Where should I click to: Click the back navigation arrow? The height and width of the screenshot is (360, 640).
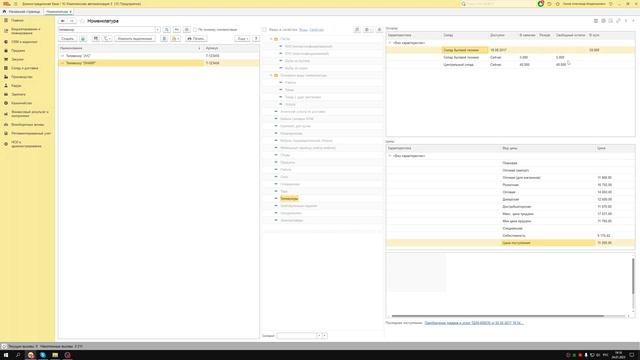point(63,21)
